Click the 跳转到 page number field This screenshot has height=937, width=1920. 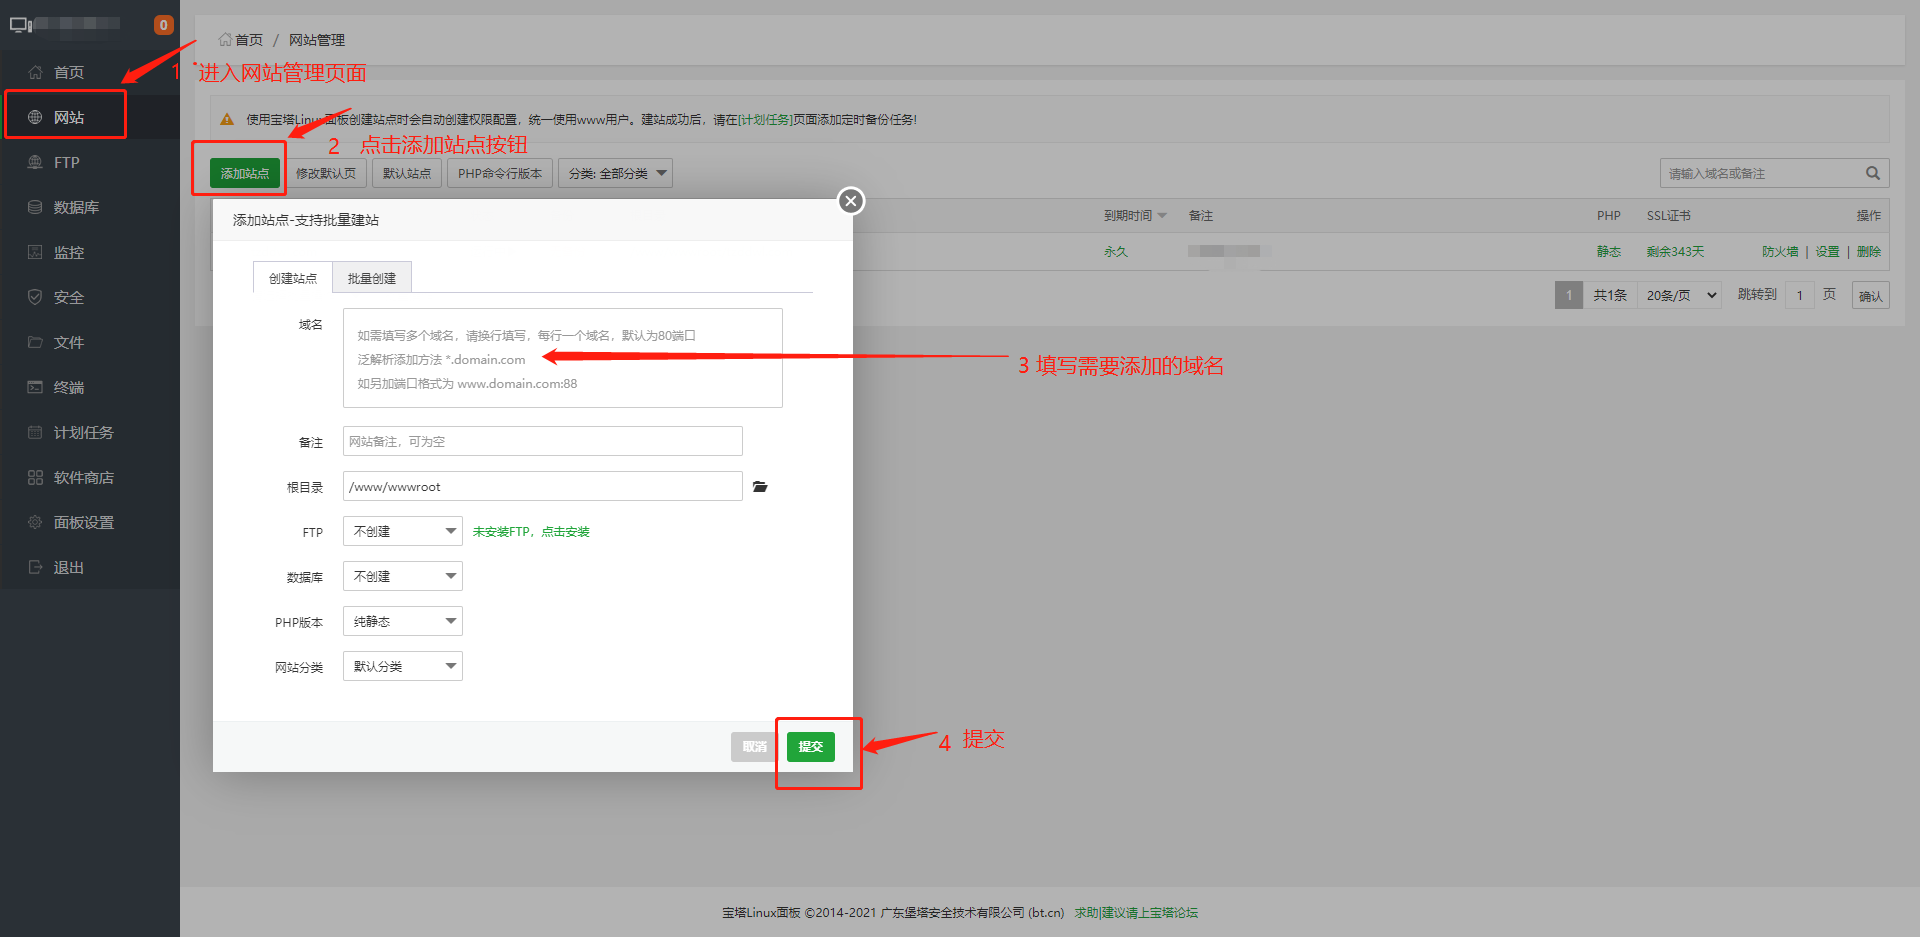click(1799, 295)
